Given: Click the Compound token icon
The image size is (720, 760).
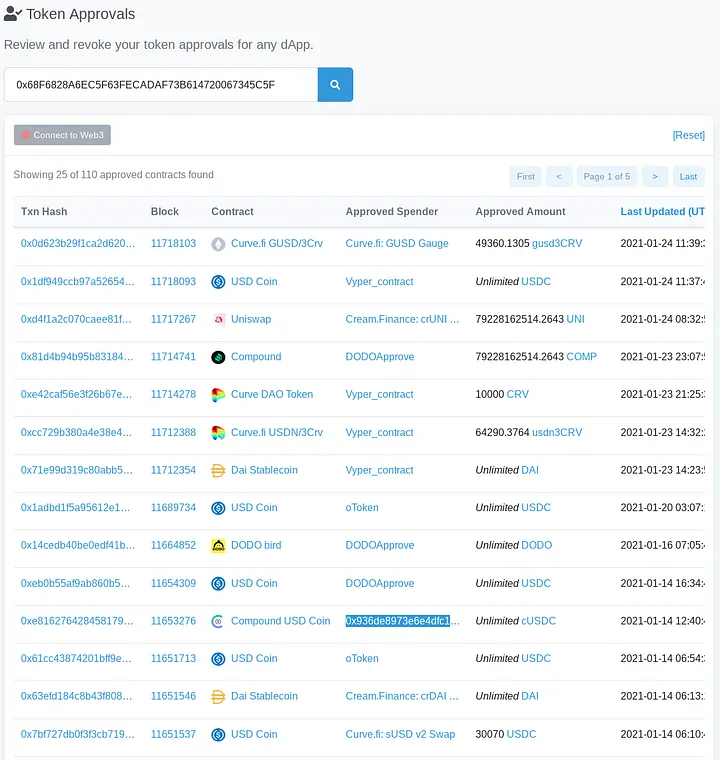Looking at the screenshot, I should [x=219, y=357].
